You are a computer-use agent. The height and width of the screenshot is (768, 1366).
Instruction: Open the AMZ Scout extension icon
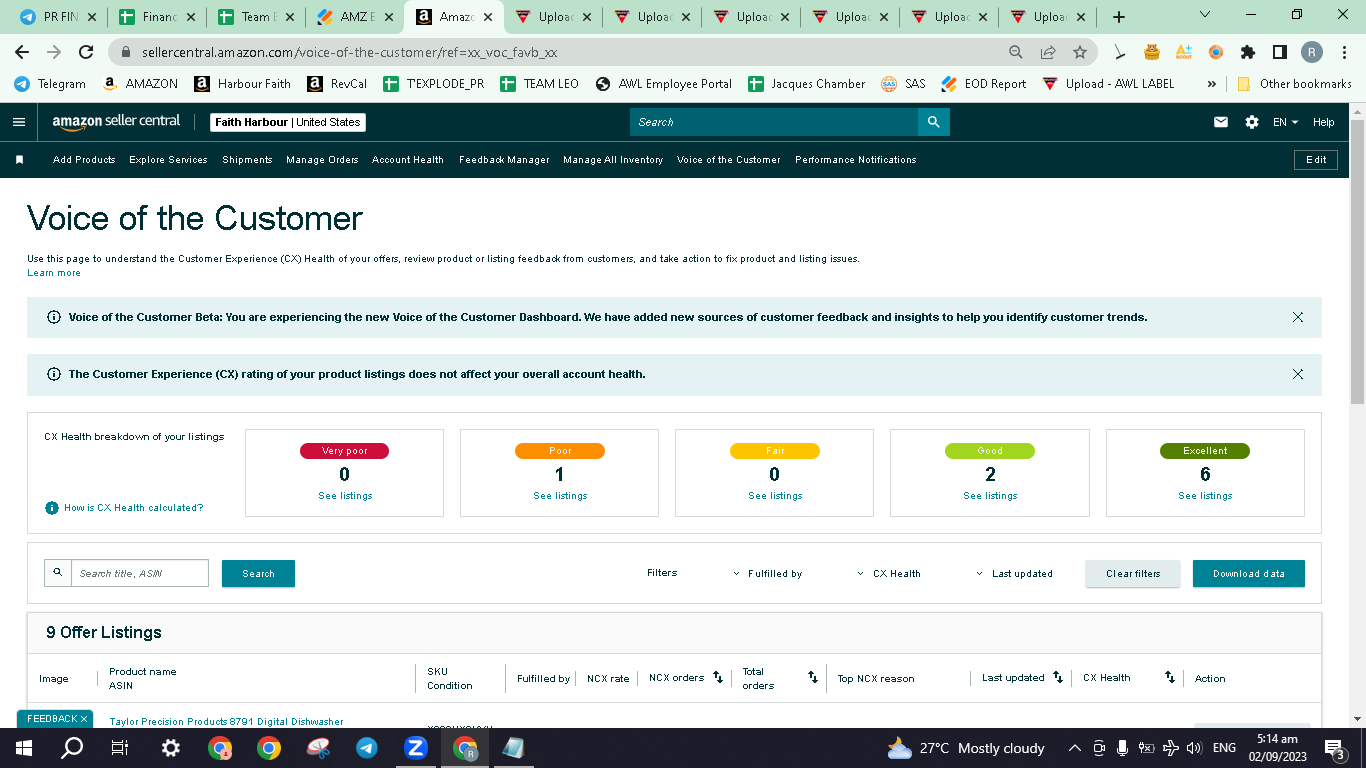pyautogui.click(x=1184, y=52)
